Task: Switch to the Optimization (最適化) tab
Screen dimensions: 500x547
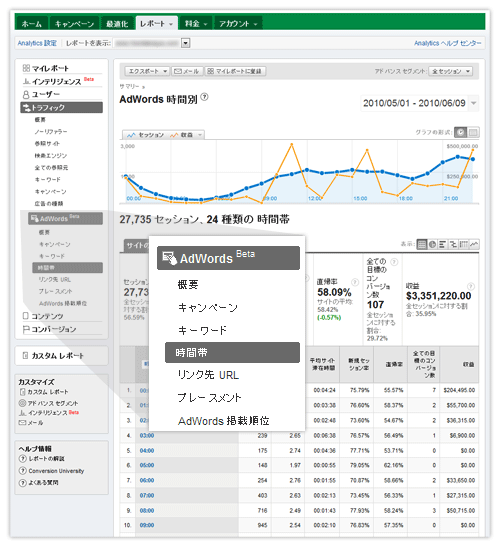Action: (117, 23)
